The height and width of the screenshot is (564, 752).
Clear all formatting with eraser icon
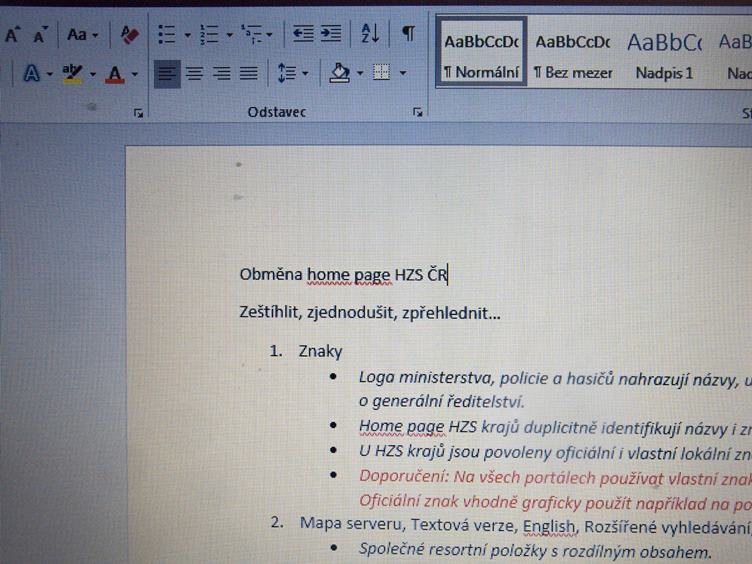[x=129, y=35]
